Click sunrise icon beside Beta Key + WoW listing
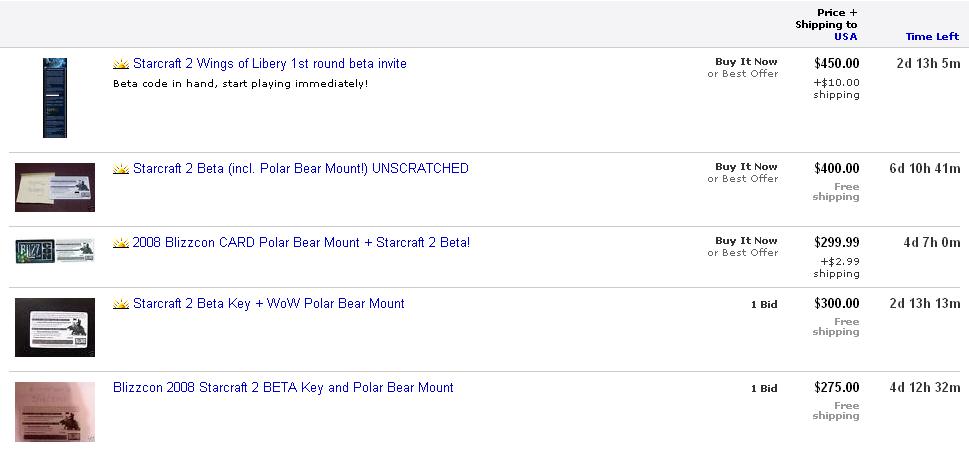Image resolution: width=969 pixels, height=454 pixels. [121, 304]
